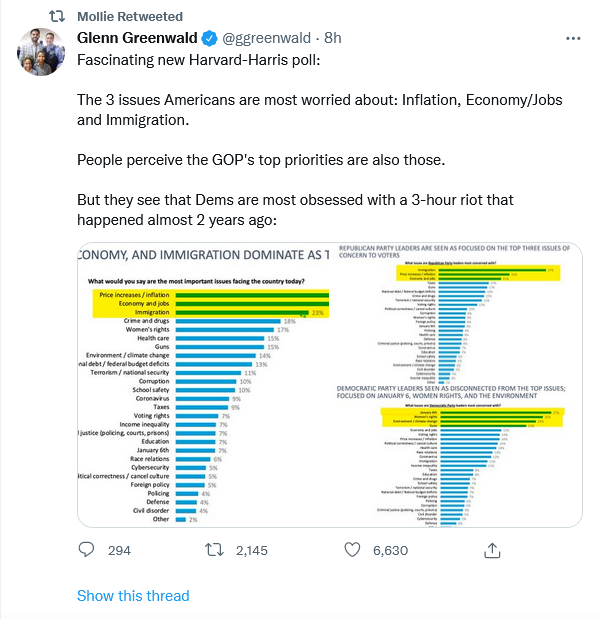Viewport: 598px width, 619px height.
Task: Open the share upload icon
Action: tap(492, 550)
